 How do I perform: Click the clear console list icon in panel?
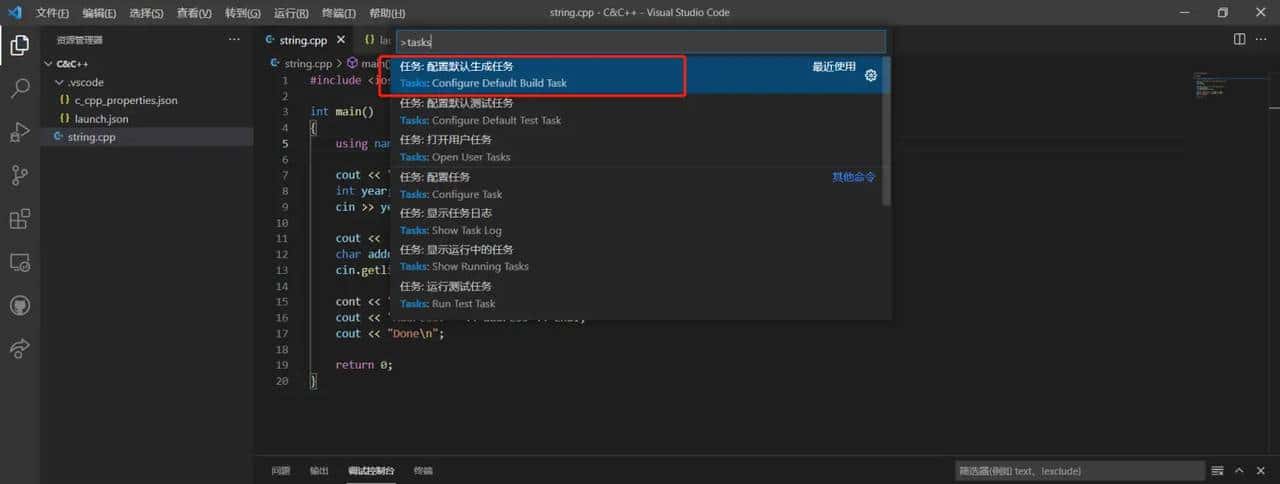(x=1218, y=471)
